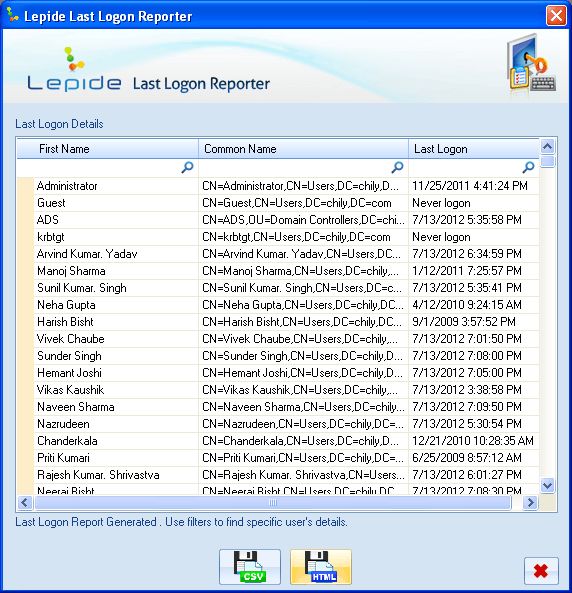Select Arvind Kumar. Yadav row
The height and width of the screenshot is (593, 572).
pyautogui.click(x=278, y=254)
